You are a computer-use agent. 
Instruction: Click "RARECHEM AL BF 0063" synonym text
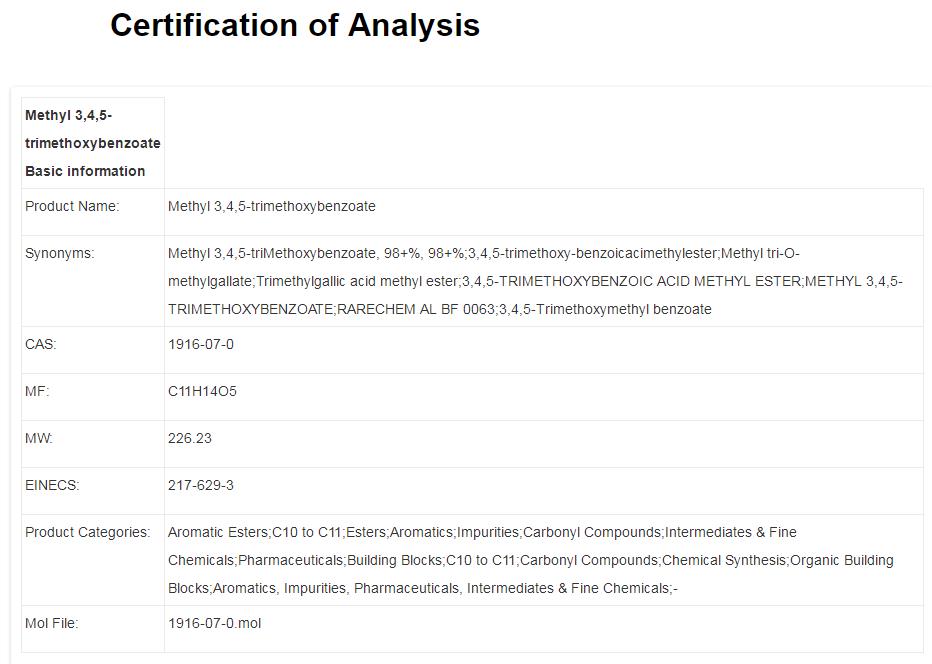point(416,309)
